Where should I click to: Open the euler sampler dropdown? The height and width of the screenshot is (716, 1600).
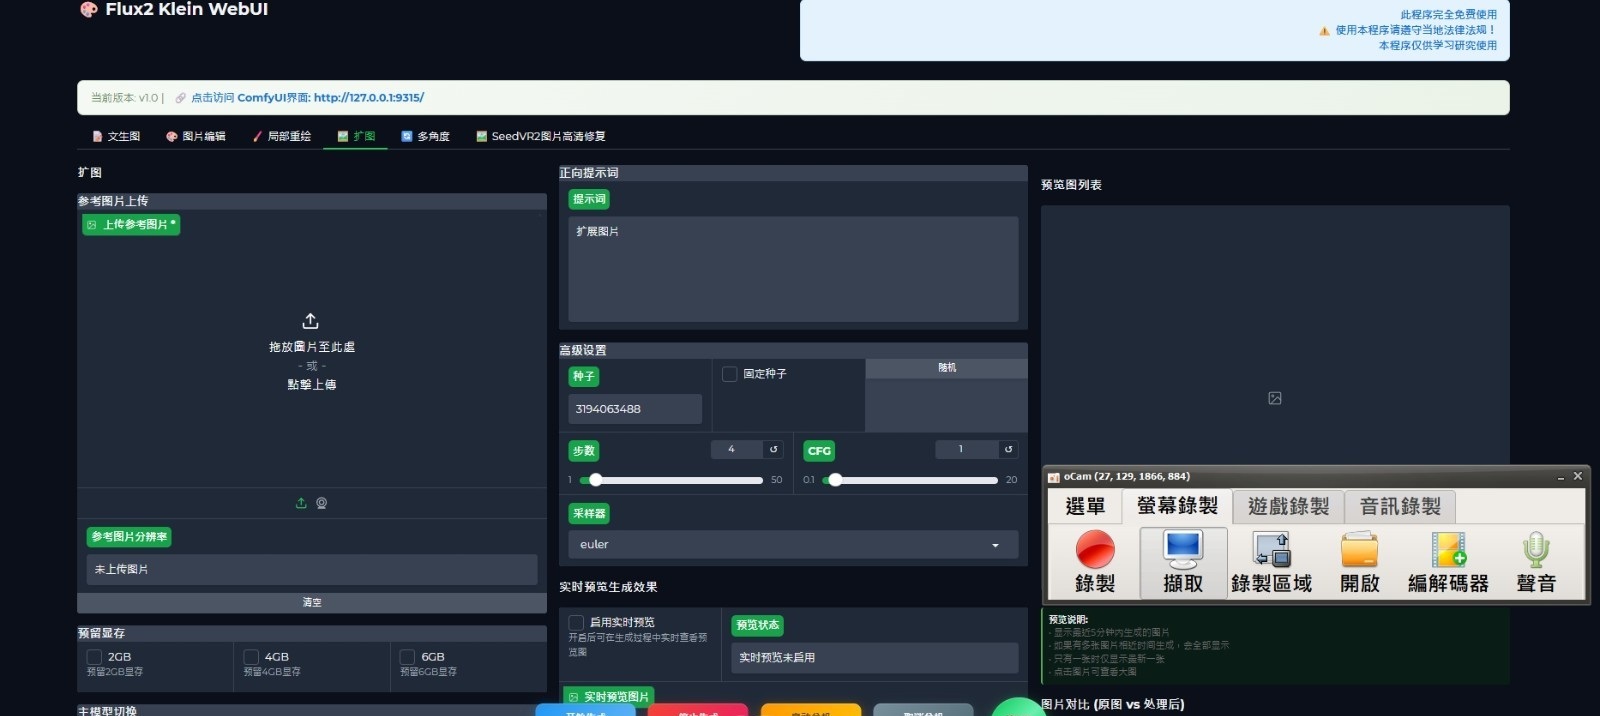coord(793,545)
